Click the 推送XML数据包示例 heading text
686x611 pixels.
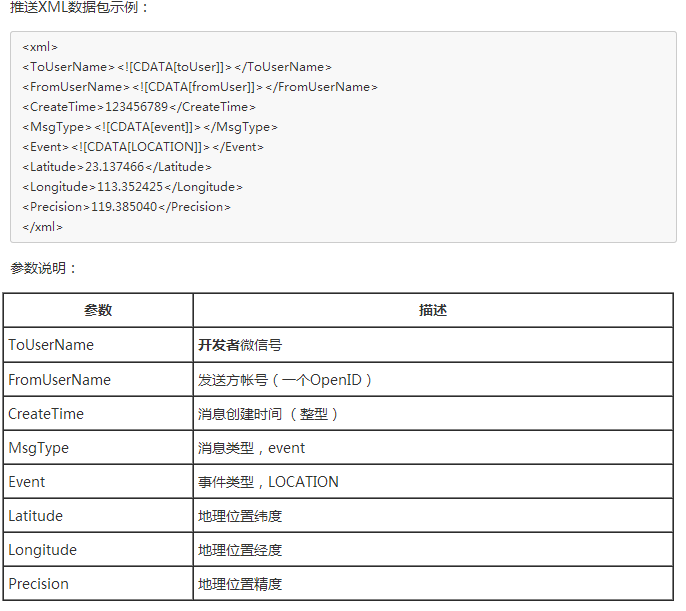click(x=80, y=8)
